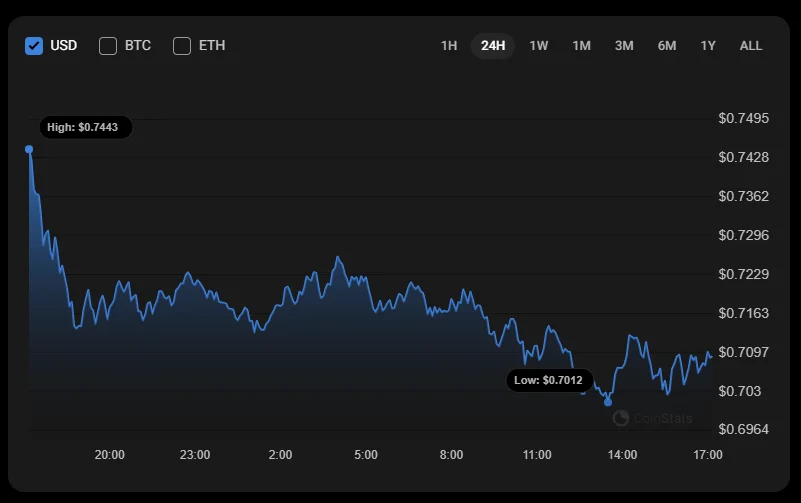801x503 pixels.
Task: Uncheck the USD checkbox
Action: tap(34, 45)
